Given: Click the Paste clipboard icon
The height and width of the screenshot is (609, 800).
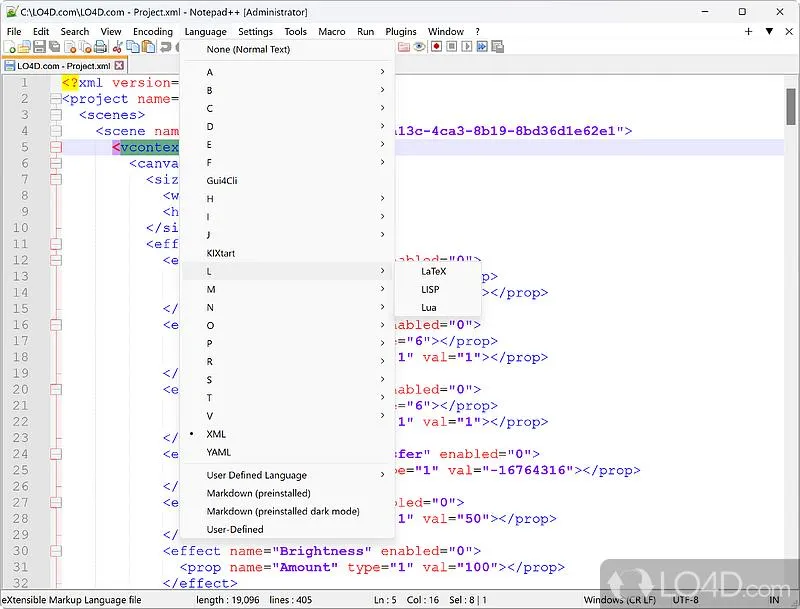Looking at the screenshot, I should coord(148,47).
